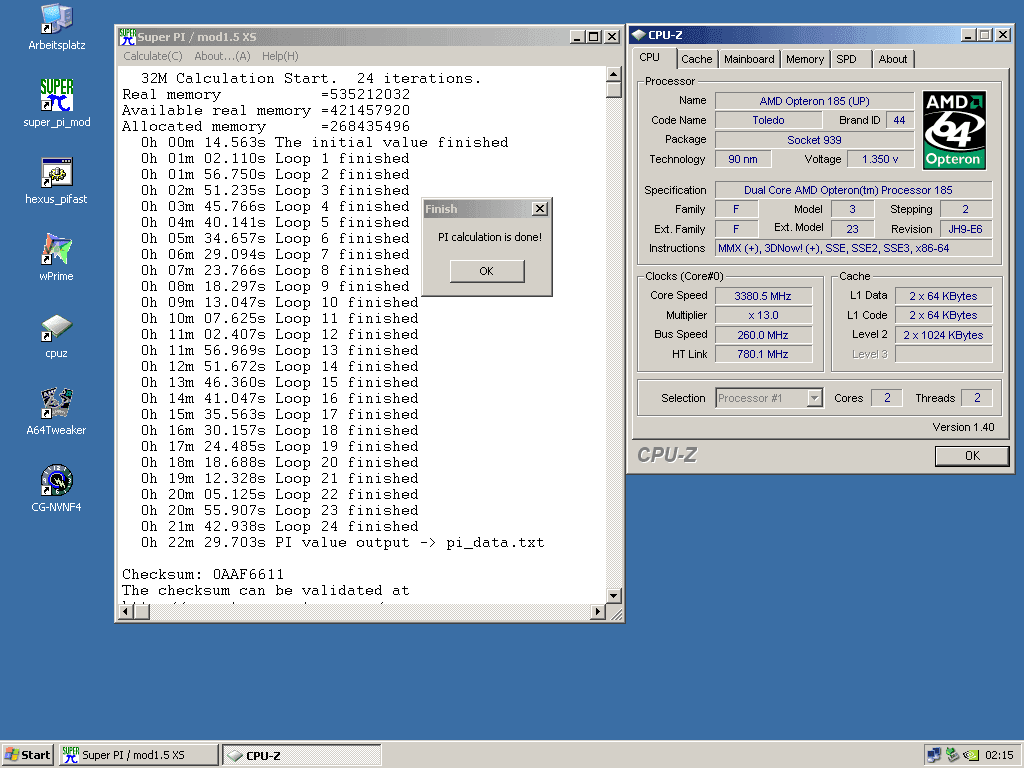Click the network tray icon
The height and width of the screenshot is (770, 1024).
934,755
